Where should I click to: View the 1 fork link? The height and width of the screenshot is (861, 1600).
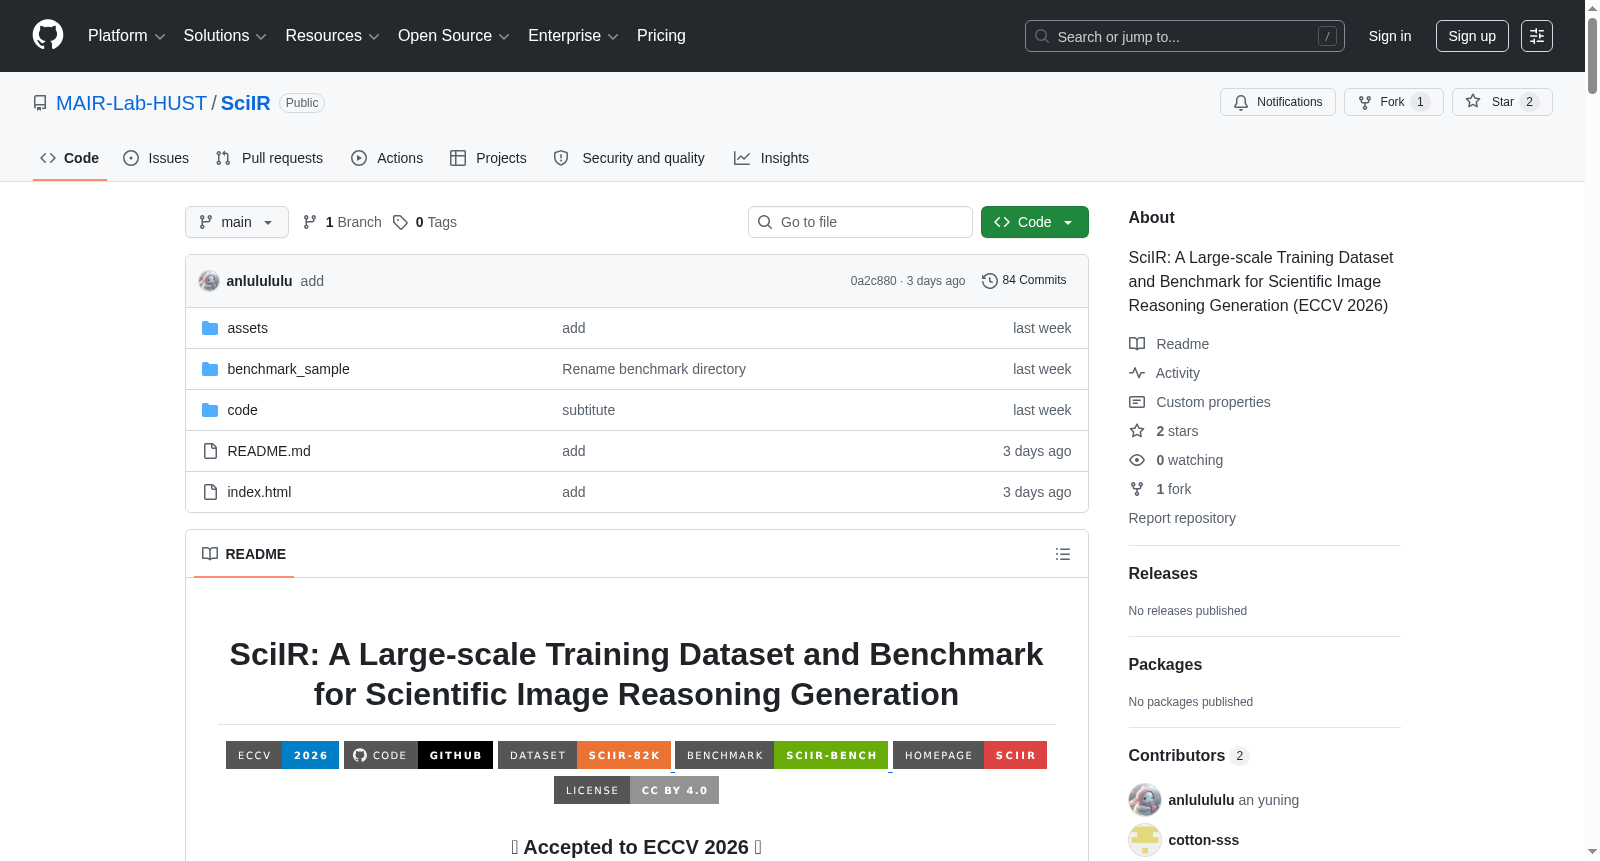(x=1160, y=489)
